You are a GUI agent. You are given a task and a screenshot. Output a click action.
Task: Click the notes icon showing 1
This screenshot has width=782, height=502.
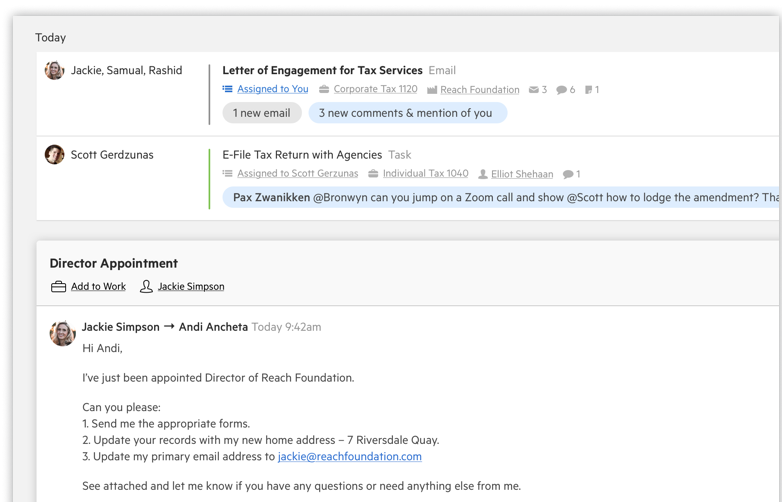tap(588, 90)
